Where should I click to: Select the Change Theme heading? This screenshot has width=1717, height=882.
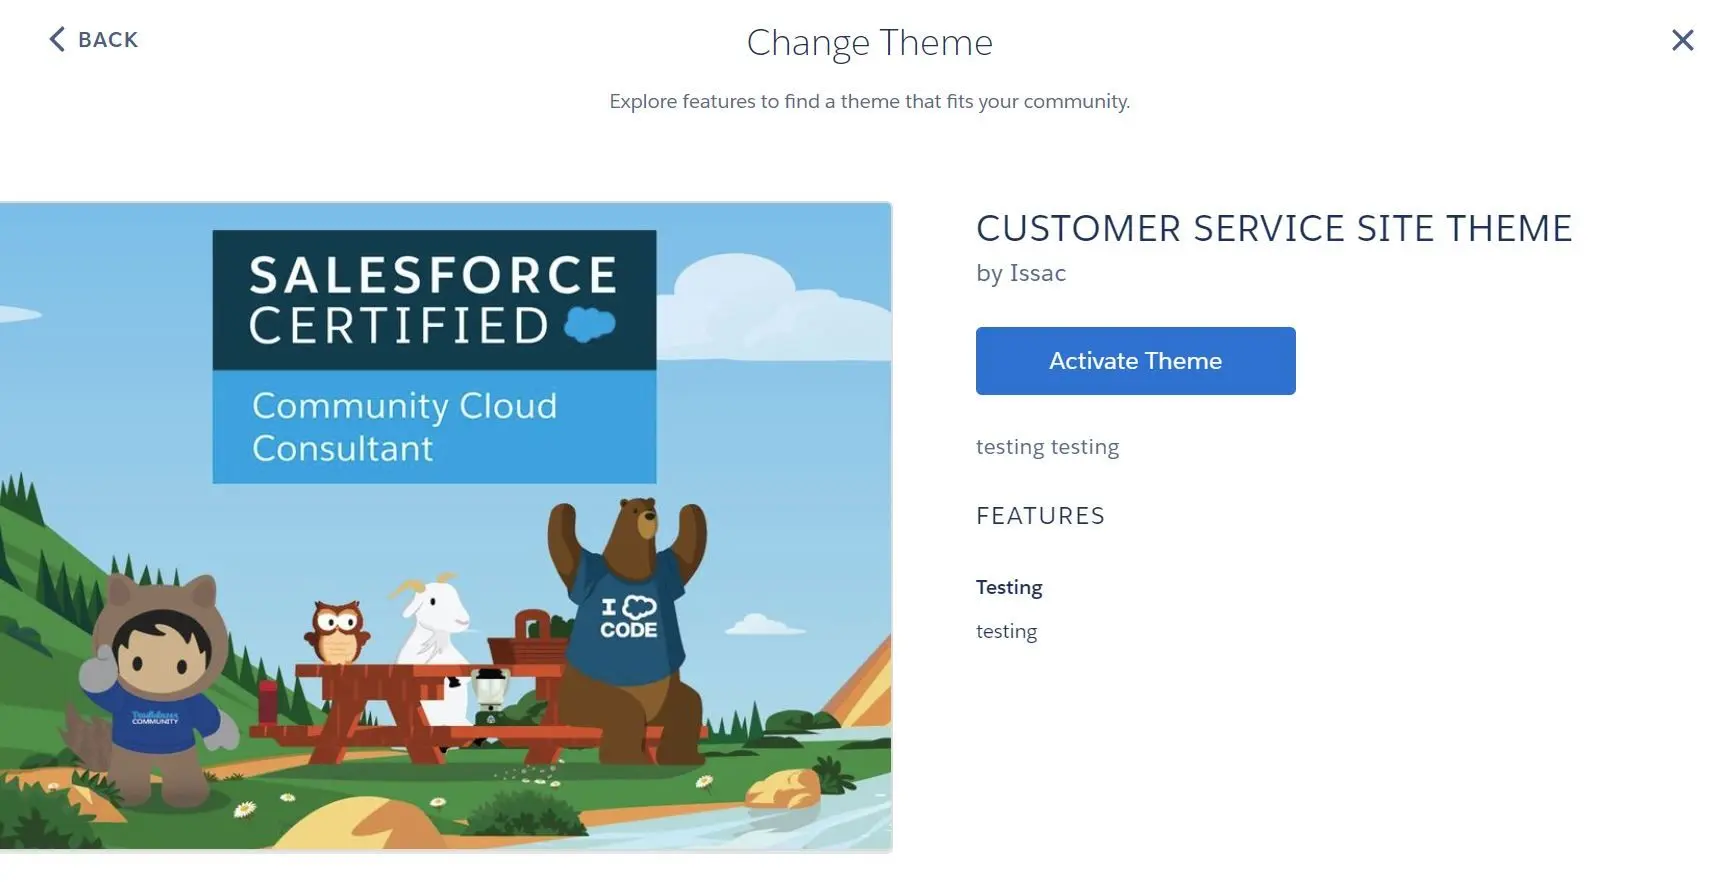tap(869, 42)
